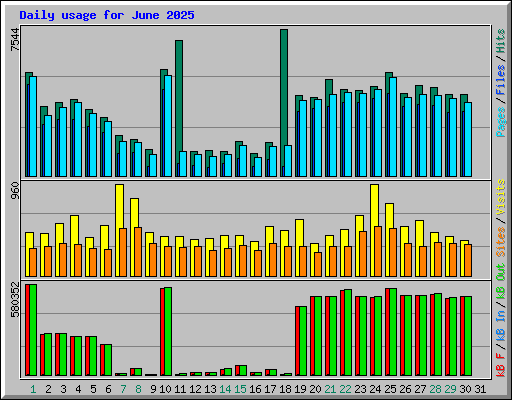Click day label 28 on the x-axis
512x400 pixels.
[x=435, y=389]
